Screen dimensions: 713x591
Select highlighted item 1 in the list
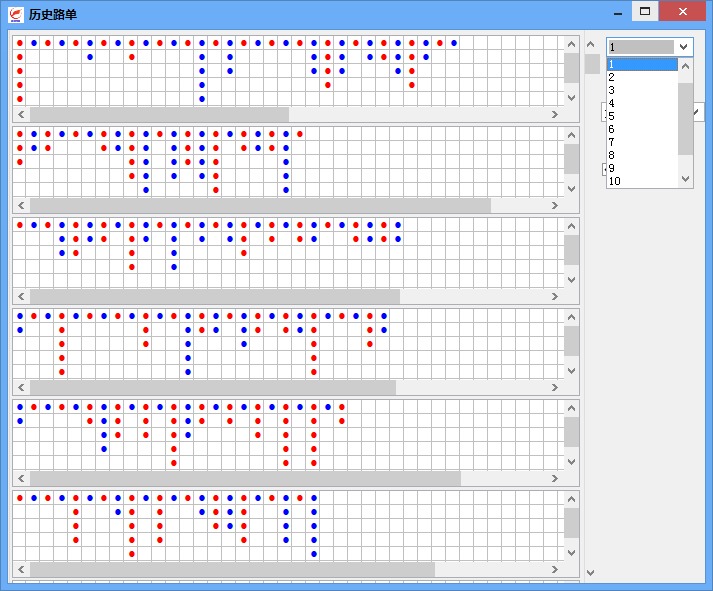click(x=641, y=64)
